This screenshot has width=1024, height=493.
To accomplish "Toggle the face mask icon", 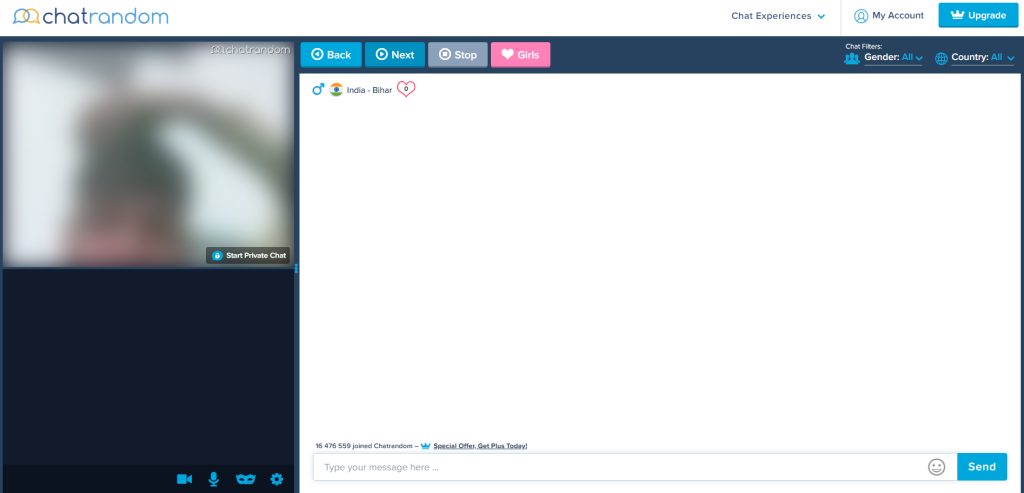I will point(245,479).
